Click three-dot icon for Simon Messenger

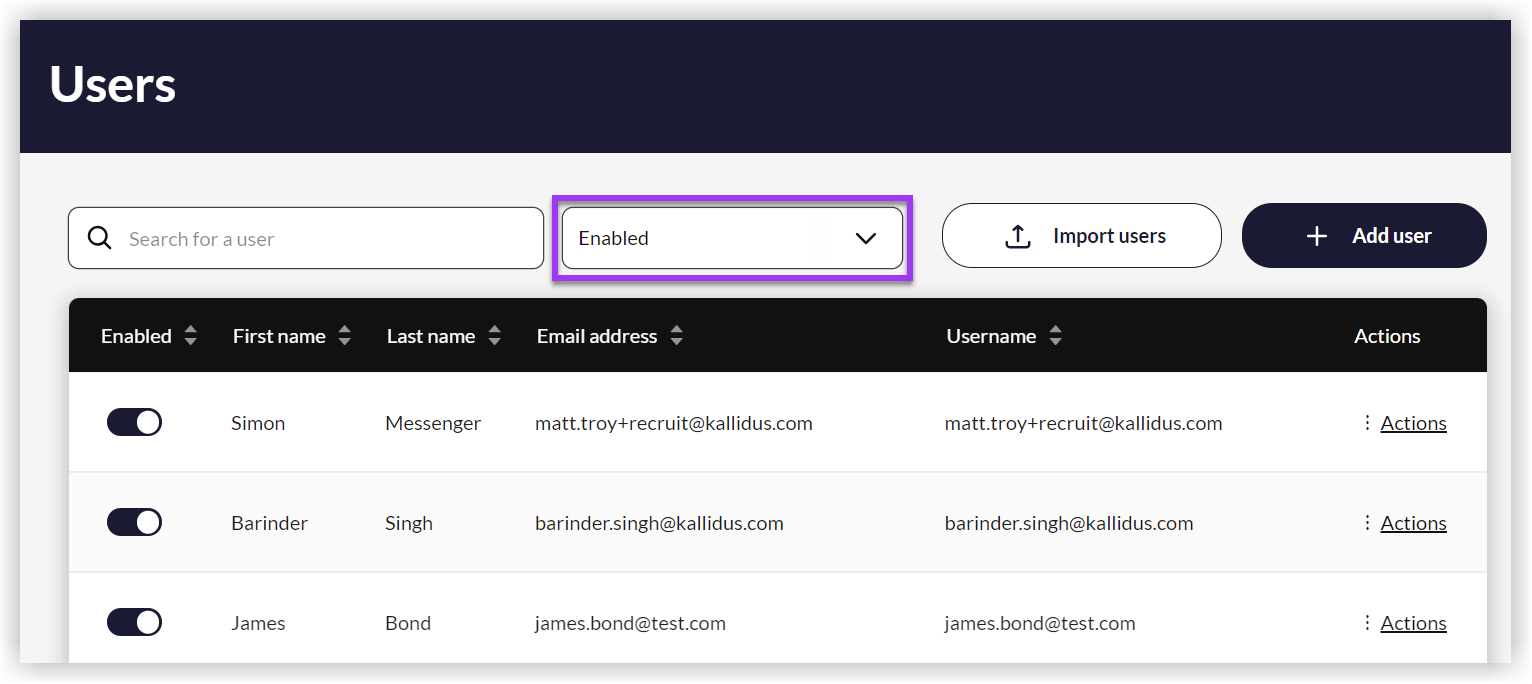click(1367, 423)
